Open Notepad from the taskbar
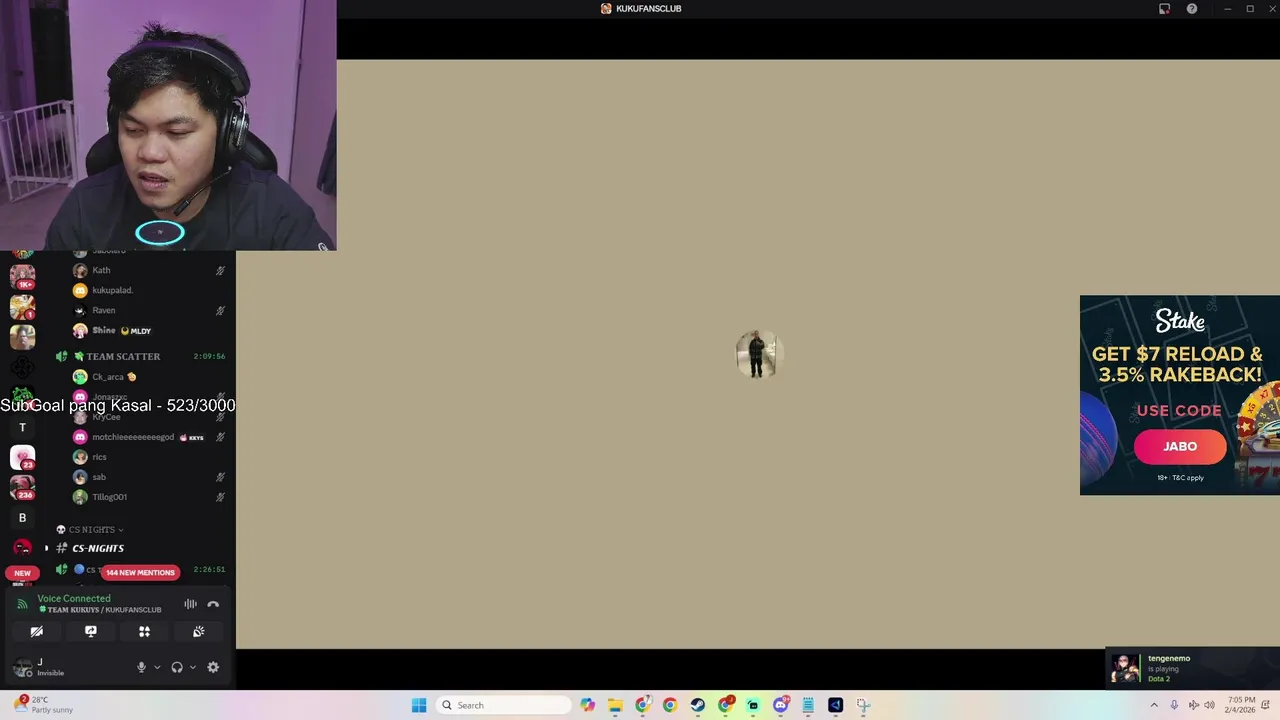Viewport: 1280px width, 720px height. (x=808, y=705)
